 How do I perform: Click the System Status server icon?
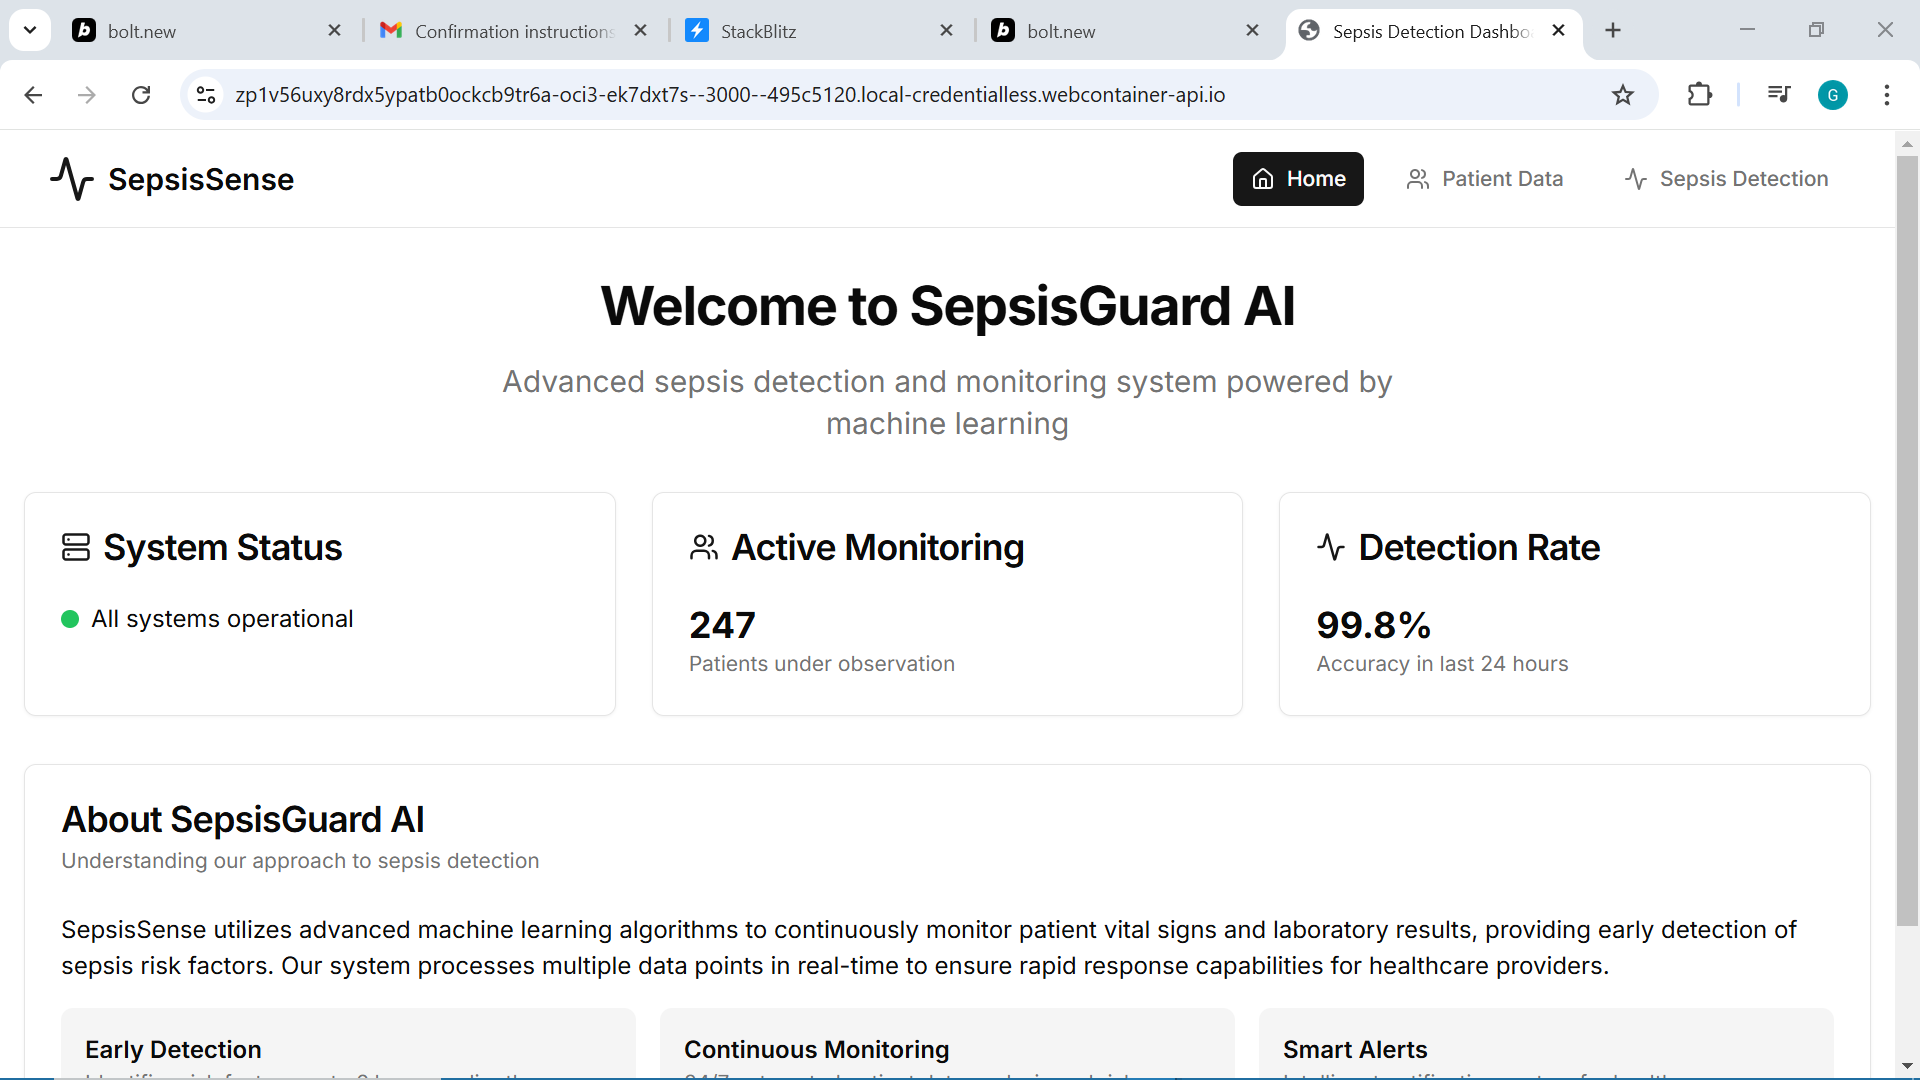point(76,547)
